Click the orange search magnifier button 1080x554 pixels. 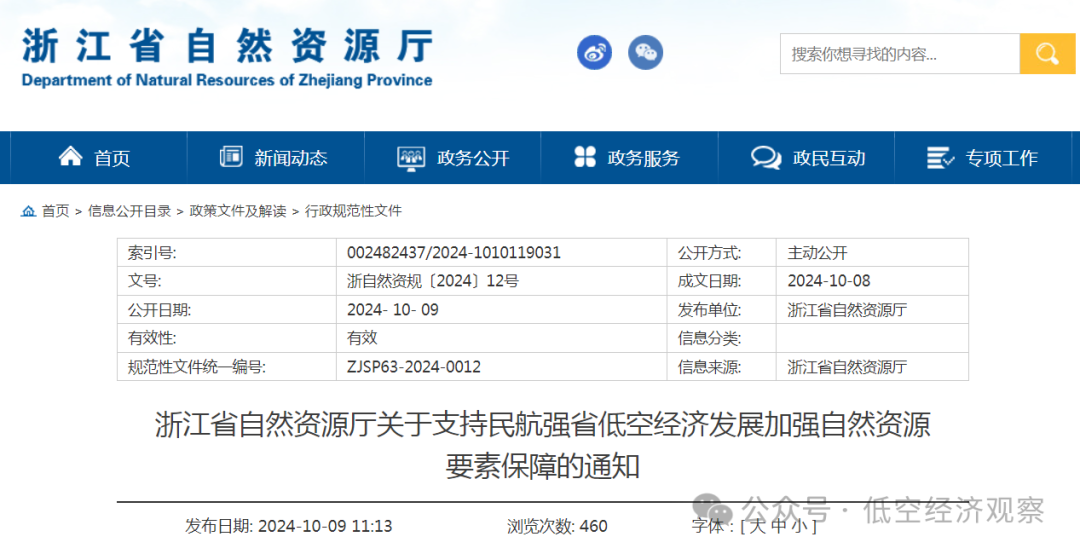pos(1047,54)
